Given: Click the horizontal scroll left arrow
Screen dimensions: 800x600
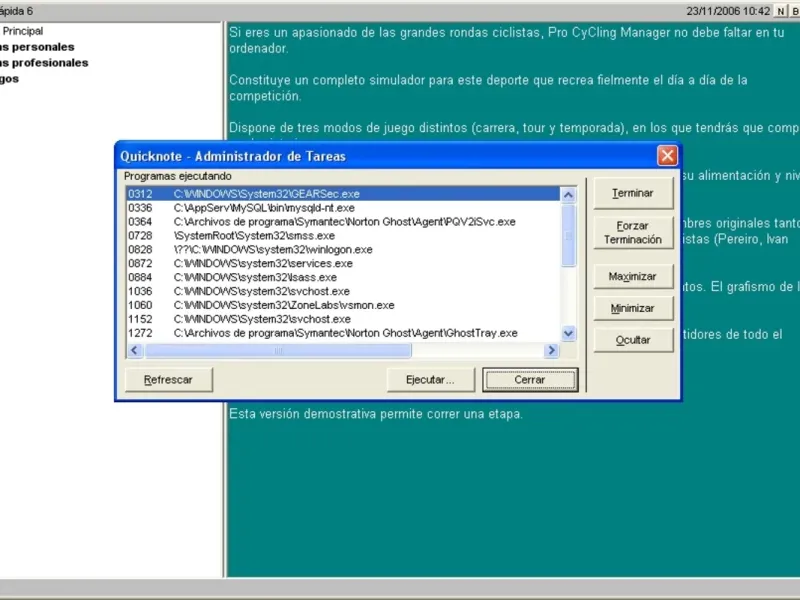Looking at the screenshot, I should point(135,351).
